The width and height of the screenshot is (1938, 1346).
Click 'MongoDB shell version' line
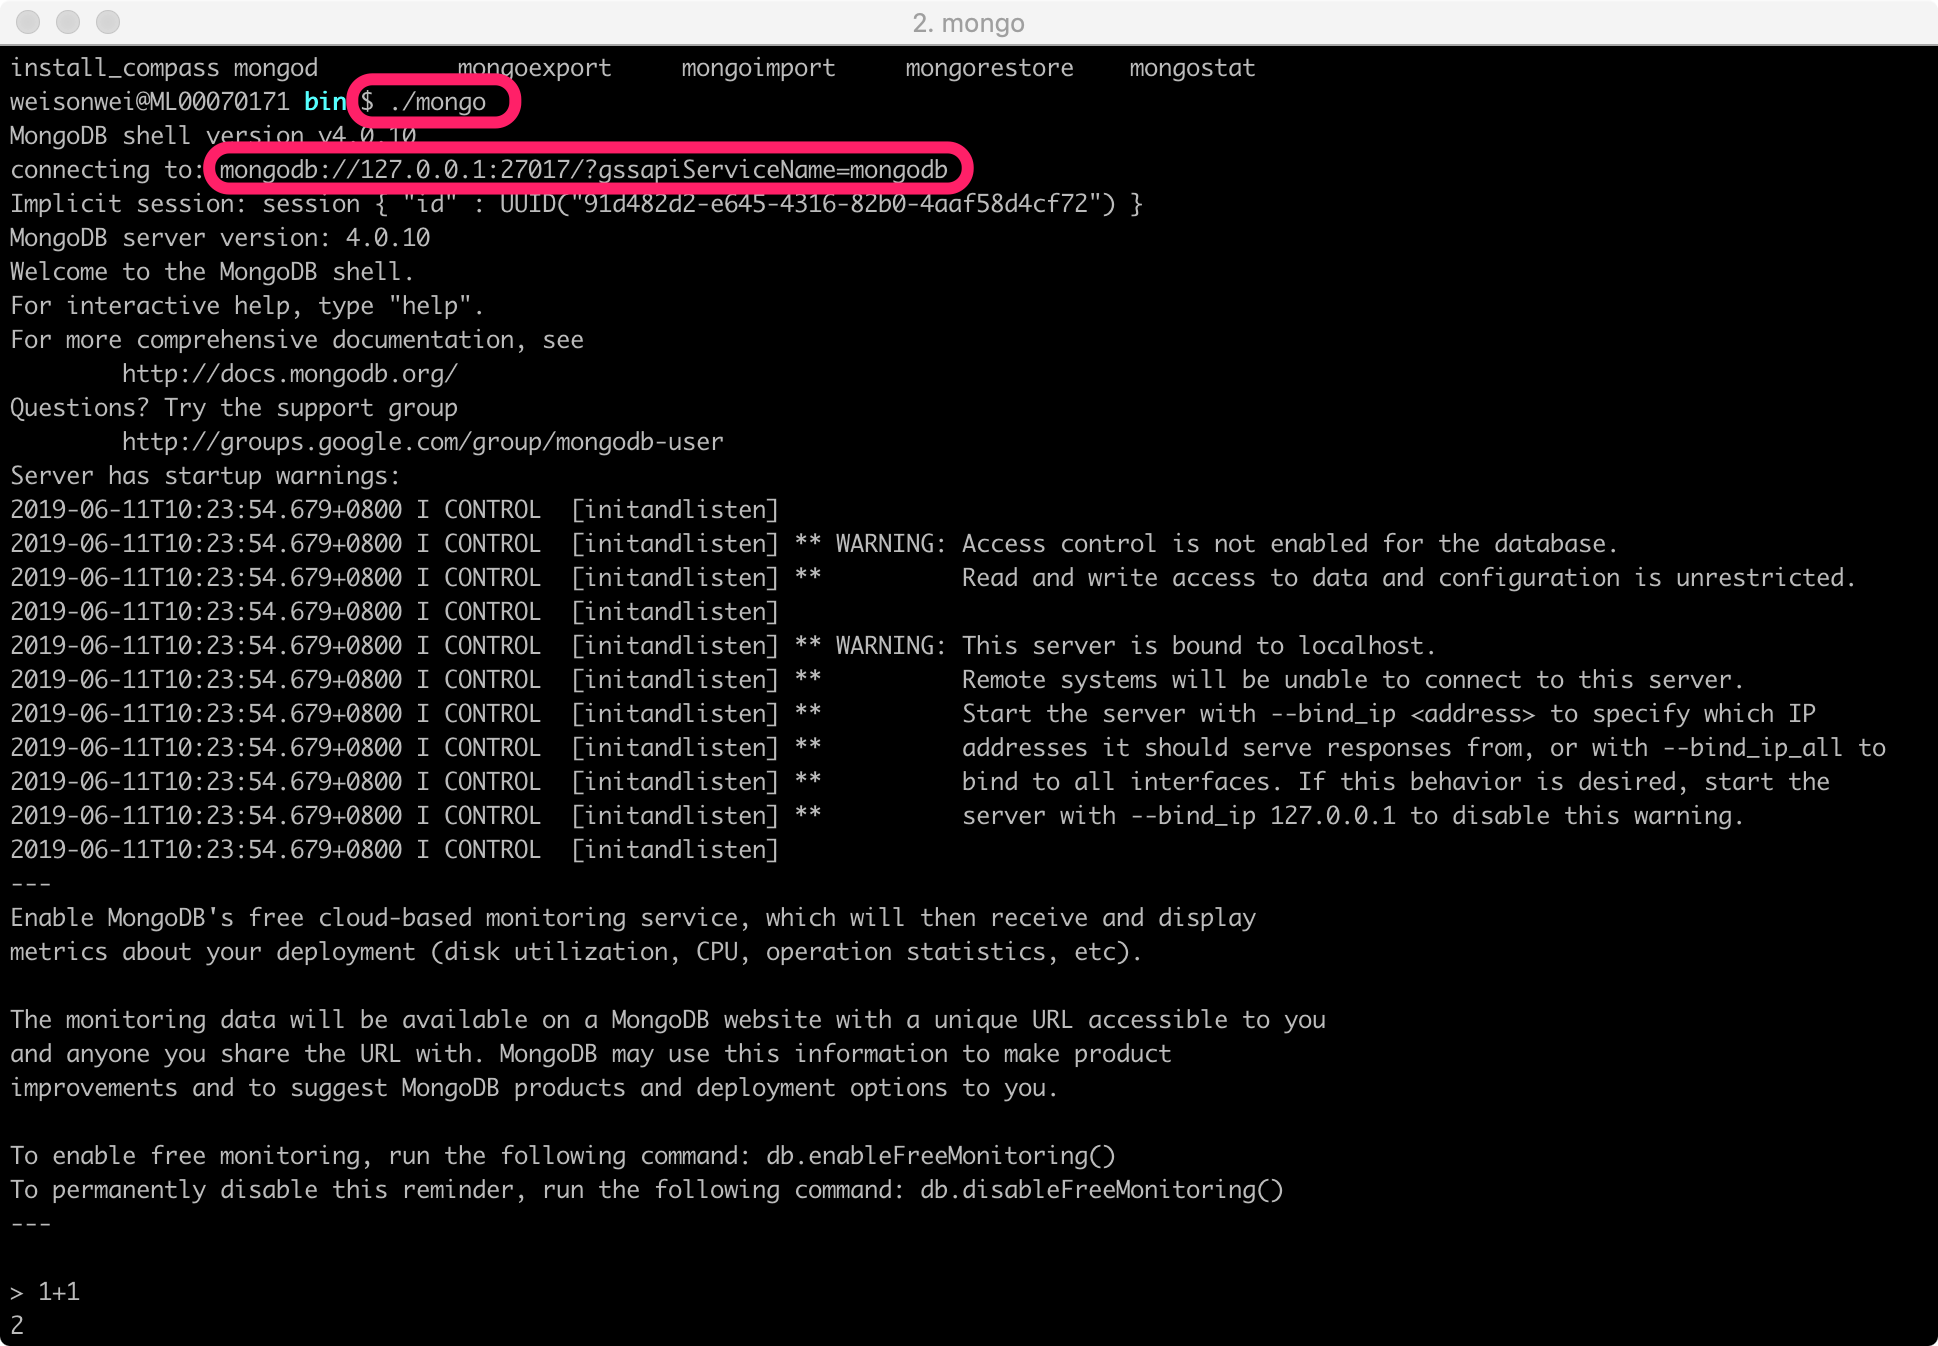pyautogui.click(x=213, y=136)
